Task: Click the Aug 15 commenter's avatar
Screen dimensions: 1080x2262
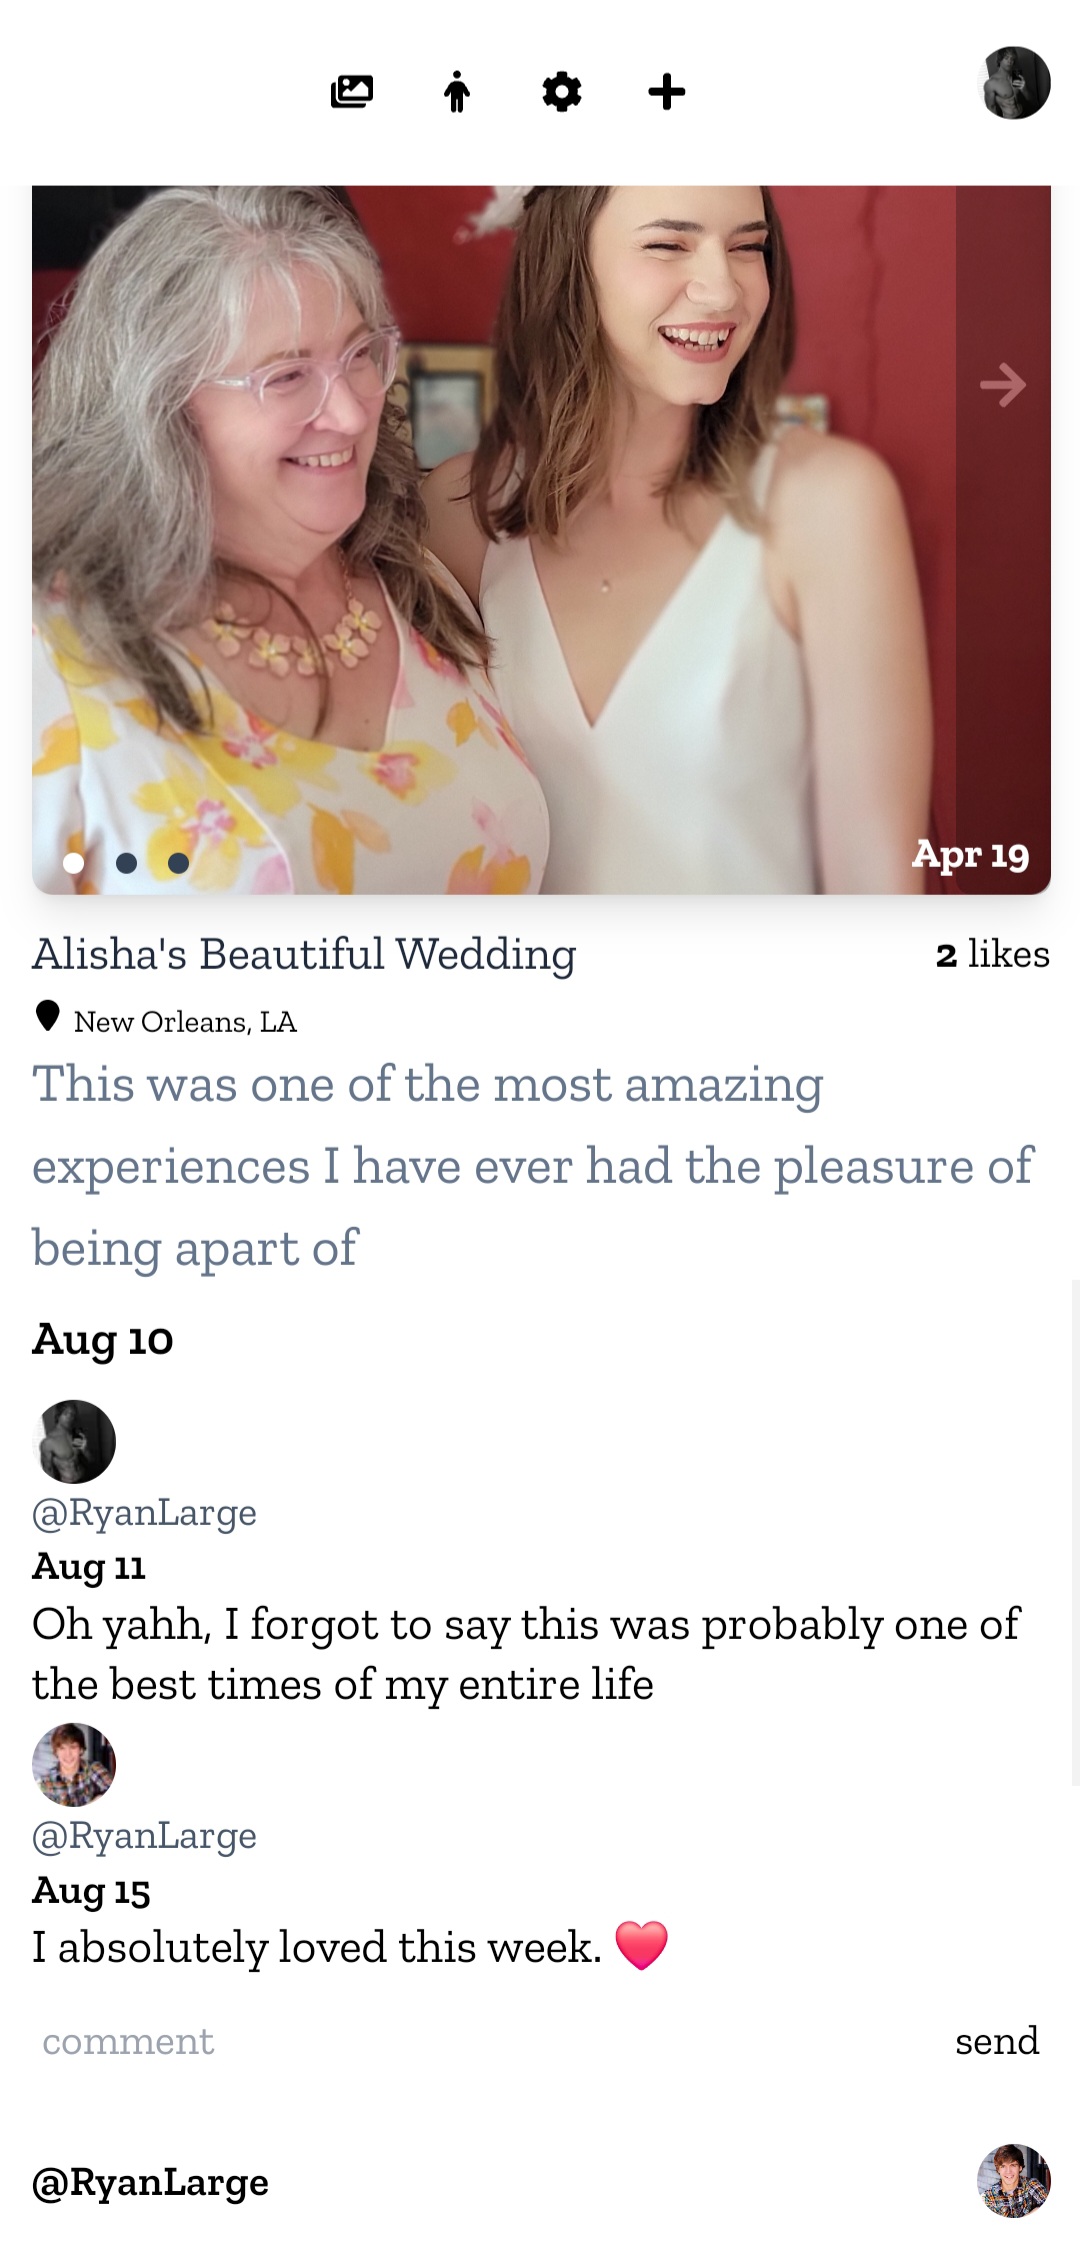Action: pyautogui.click(x=74, y=1765)
